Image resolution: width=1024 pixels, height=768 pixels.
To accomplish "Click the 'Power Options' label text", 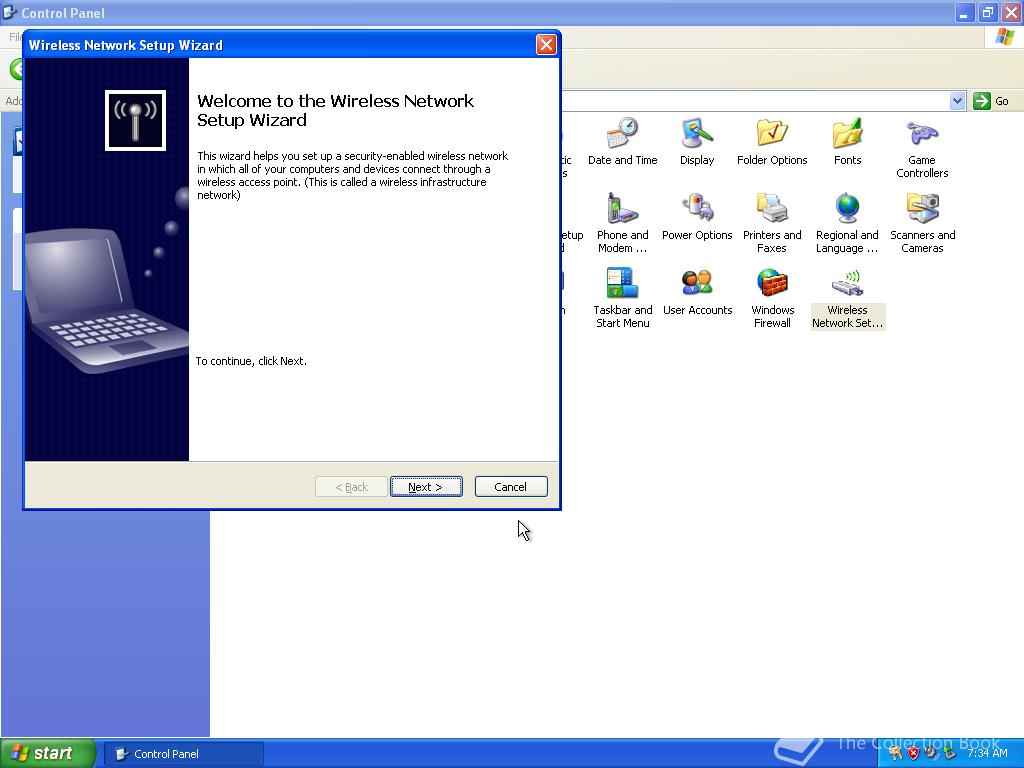I will pos(697,235).
